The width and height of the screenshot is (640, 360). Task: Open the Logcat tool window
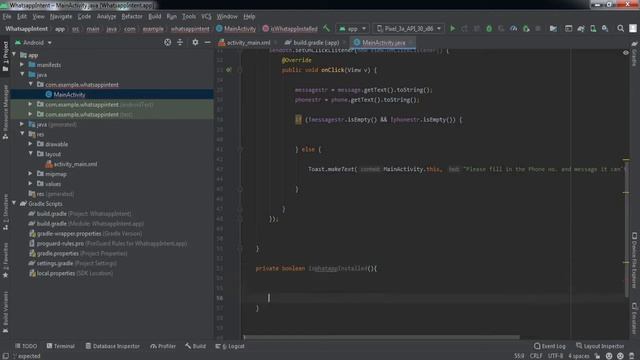tap(230, 346)
